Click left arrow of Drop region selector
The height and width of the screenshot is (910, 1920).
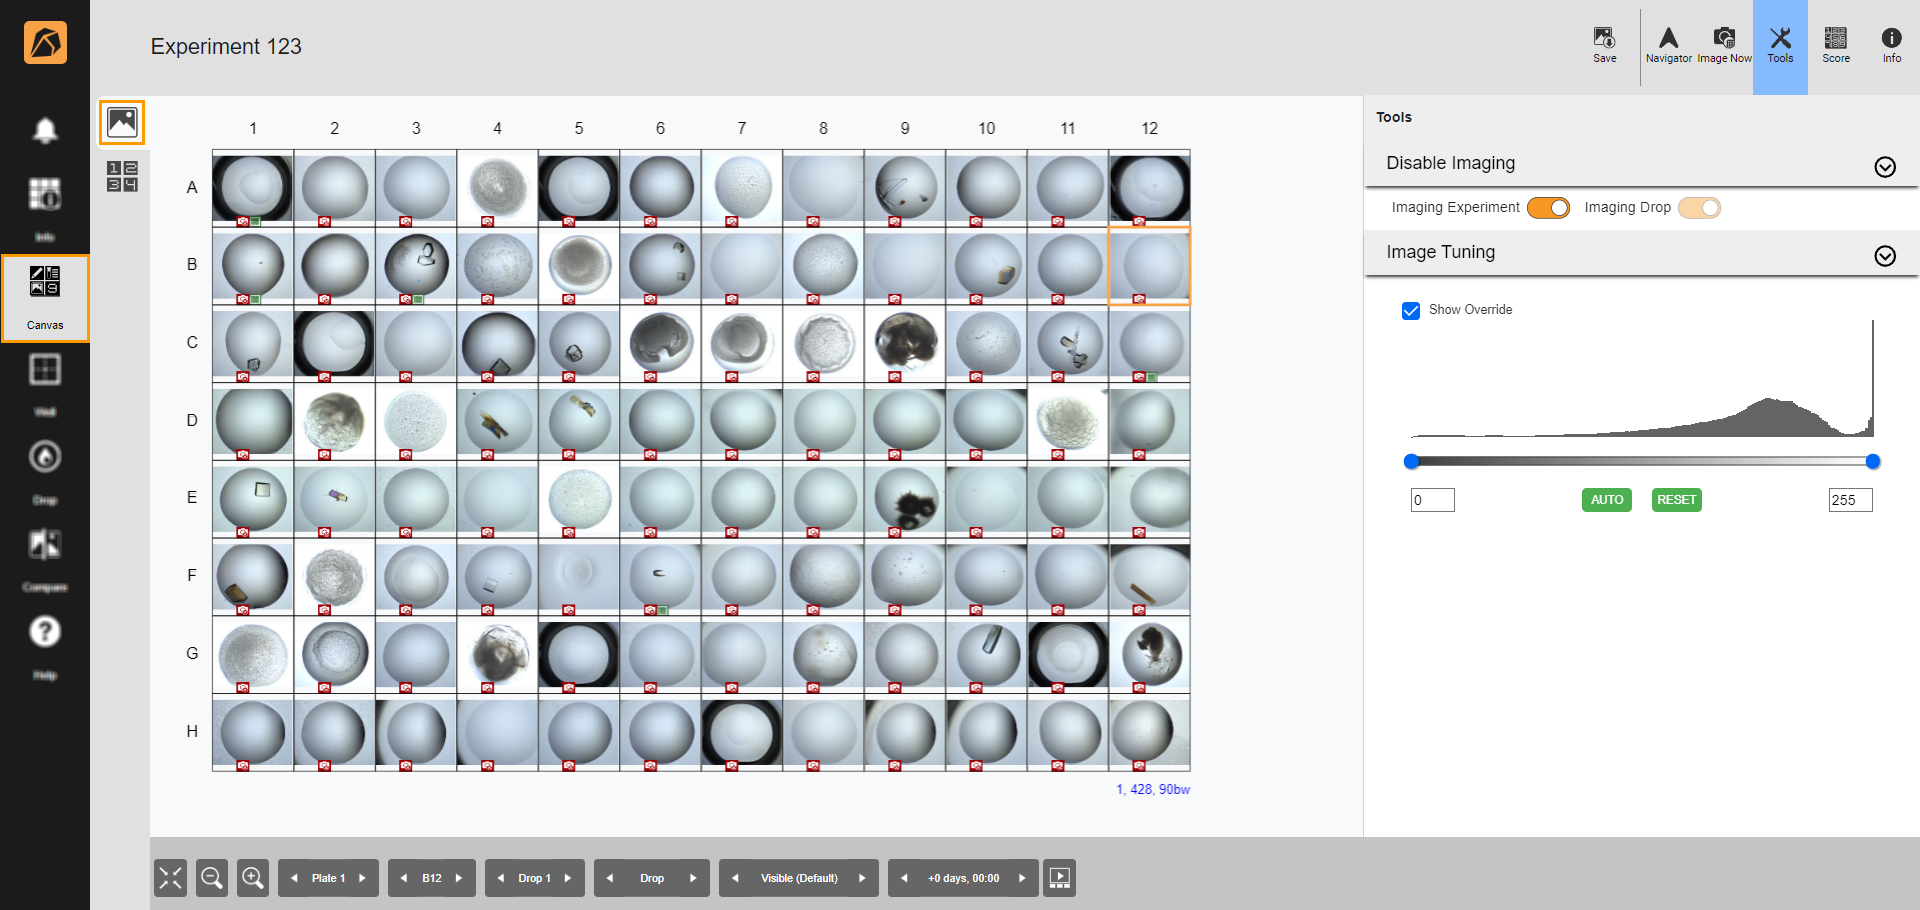point(609,878)
